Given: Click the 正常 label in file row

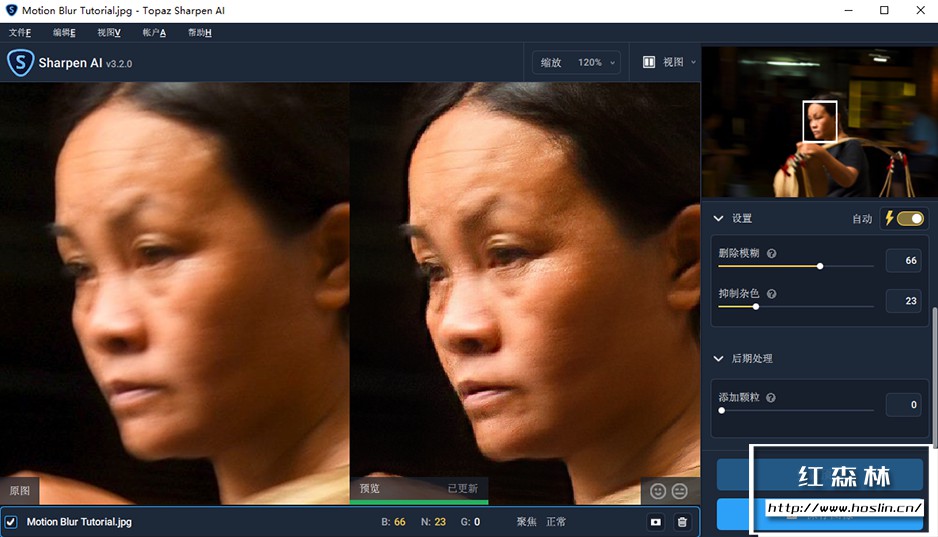Looking at the screenshot, I should (x=556, y=522).
